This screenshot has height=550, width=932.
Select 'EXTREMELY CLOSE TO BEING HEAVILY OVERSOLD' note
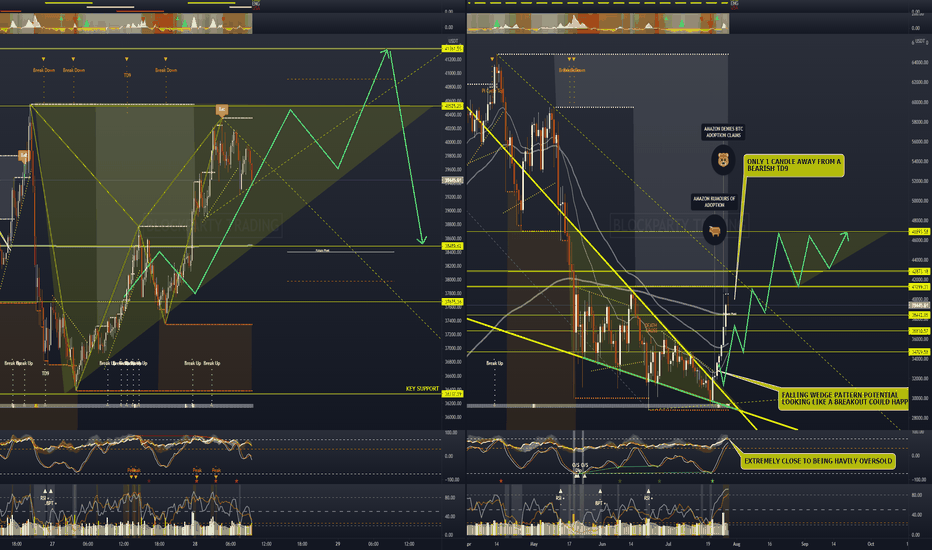click(x=818, y=461)
